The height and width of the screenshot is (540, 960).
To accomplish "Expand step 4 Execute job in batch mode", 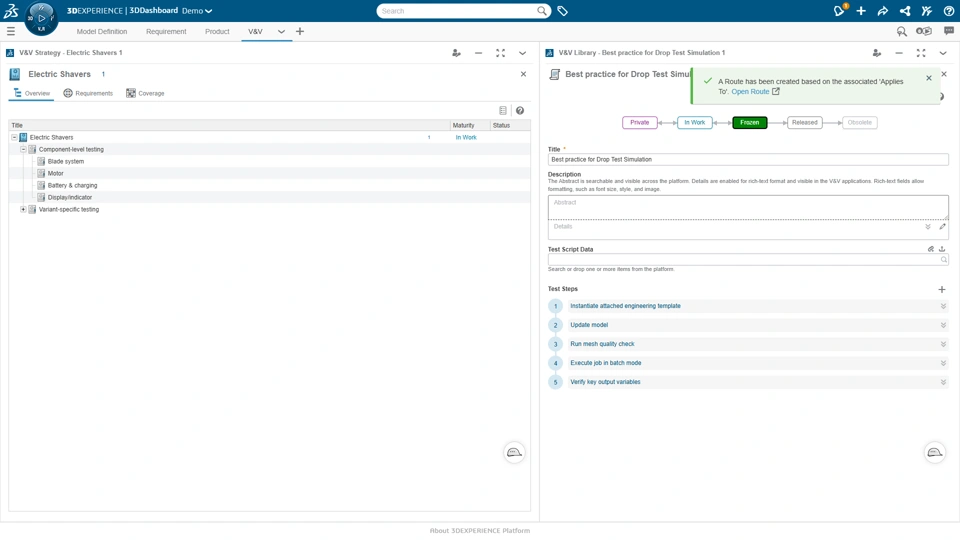I will pos(943,363).
